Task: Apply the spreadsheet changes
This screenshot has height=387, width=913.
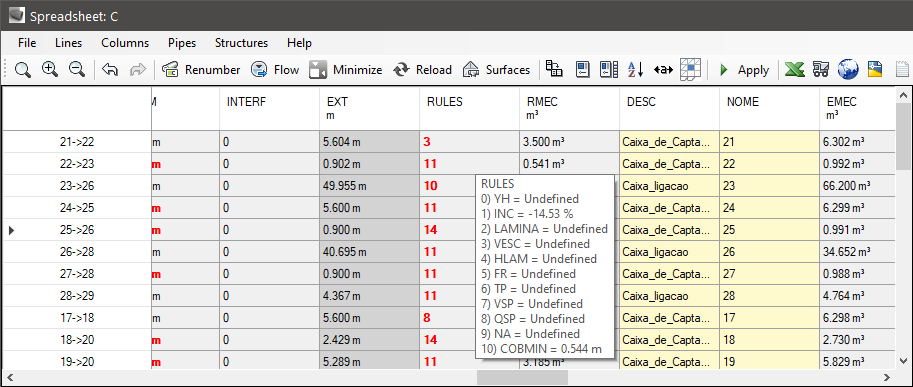Action: [744, 70]
